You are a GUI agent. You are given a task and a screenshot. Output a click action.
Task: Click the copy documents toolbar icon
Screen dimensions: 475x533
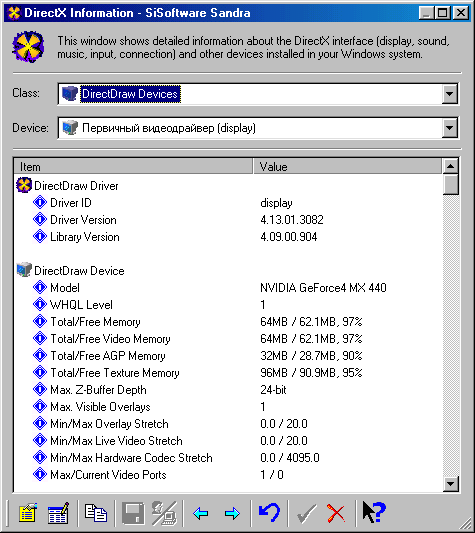(x=96, y=513)
